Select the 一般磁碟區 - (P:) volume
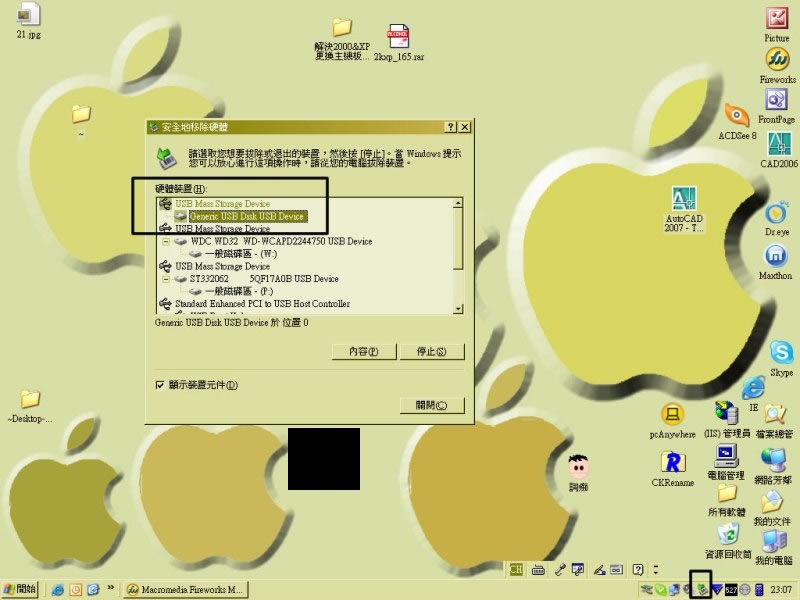800x600 pixels. tap(239, 291)
